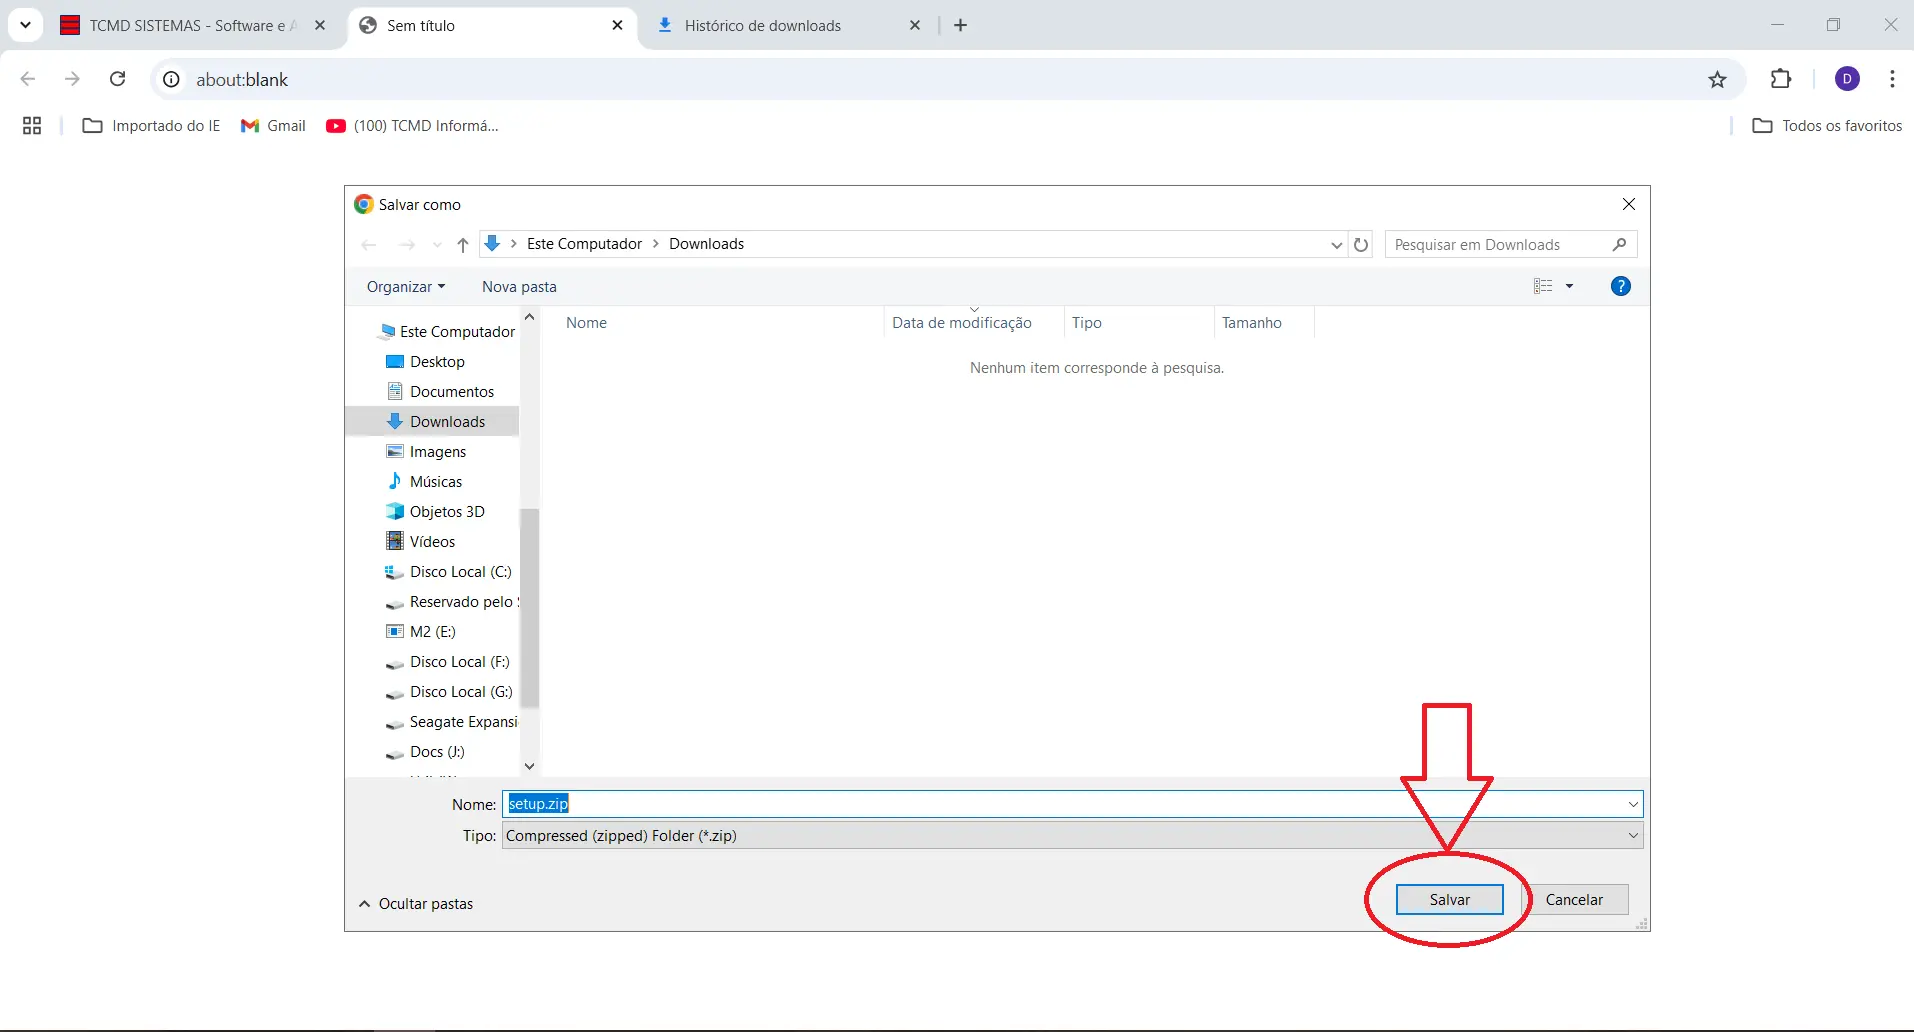Click the purple profile avatar icon

(1847, 80)
